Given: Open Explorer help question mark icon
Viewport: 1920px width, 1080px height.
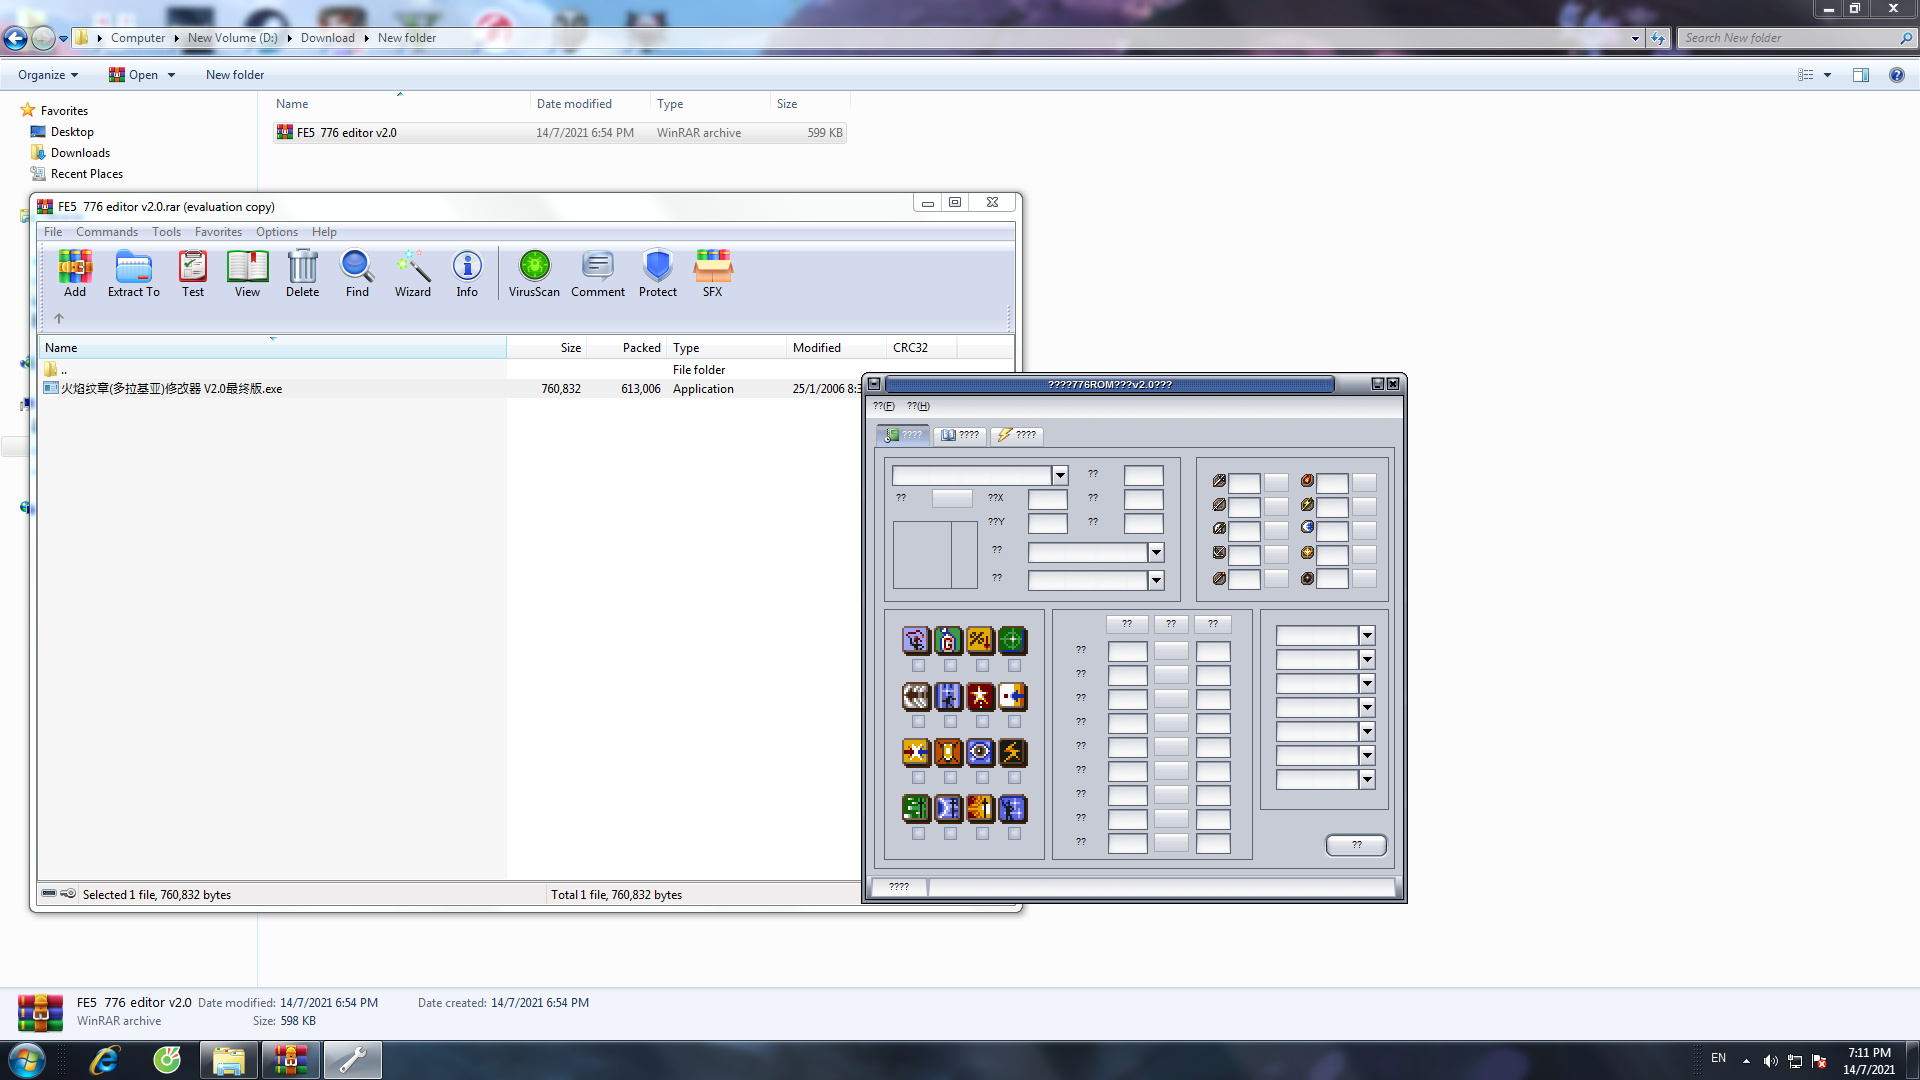Looking at the screenshot, I should (1896, 75).
